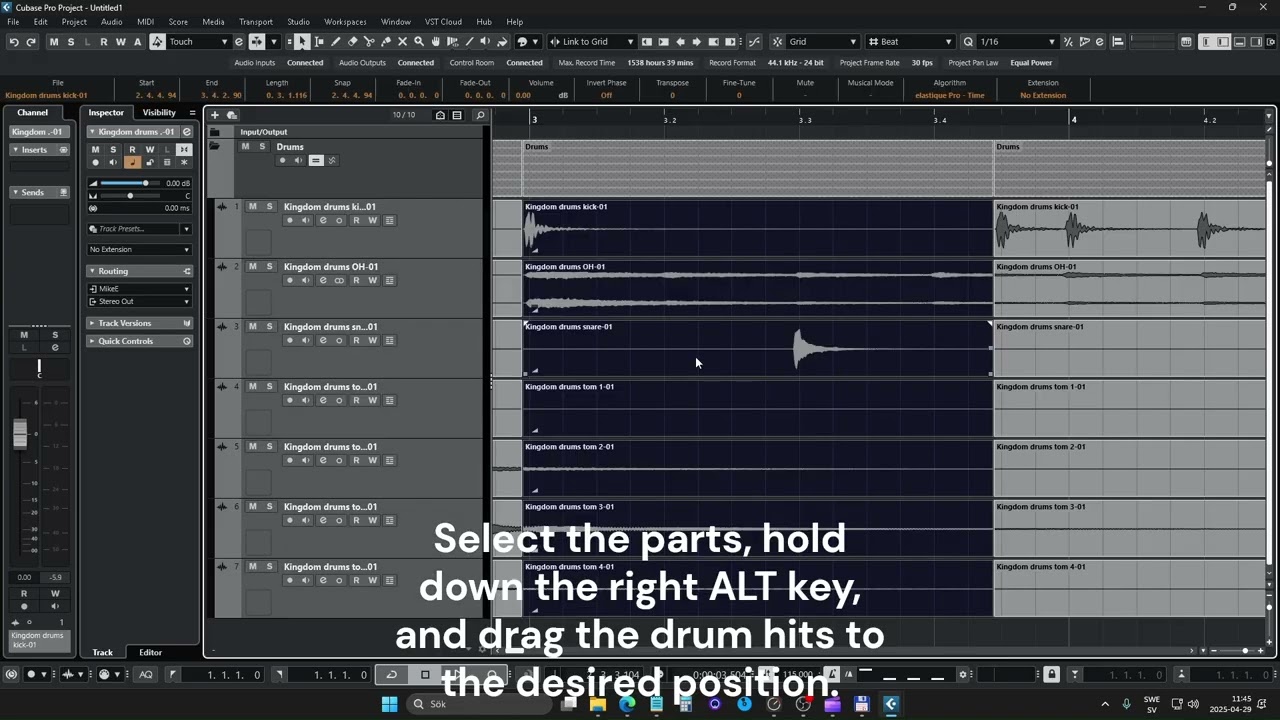Switch to the Editor tab
Image resolution: width=1280 pixels, height=720 pixels.
(150, 652)
